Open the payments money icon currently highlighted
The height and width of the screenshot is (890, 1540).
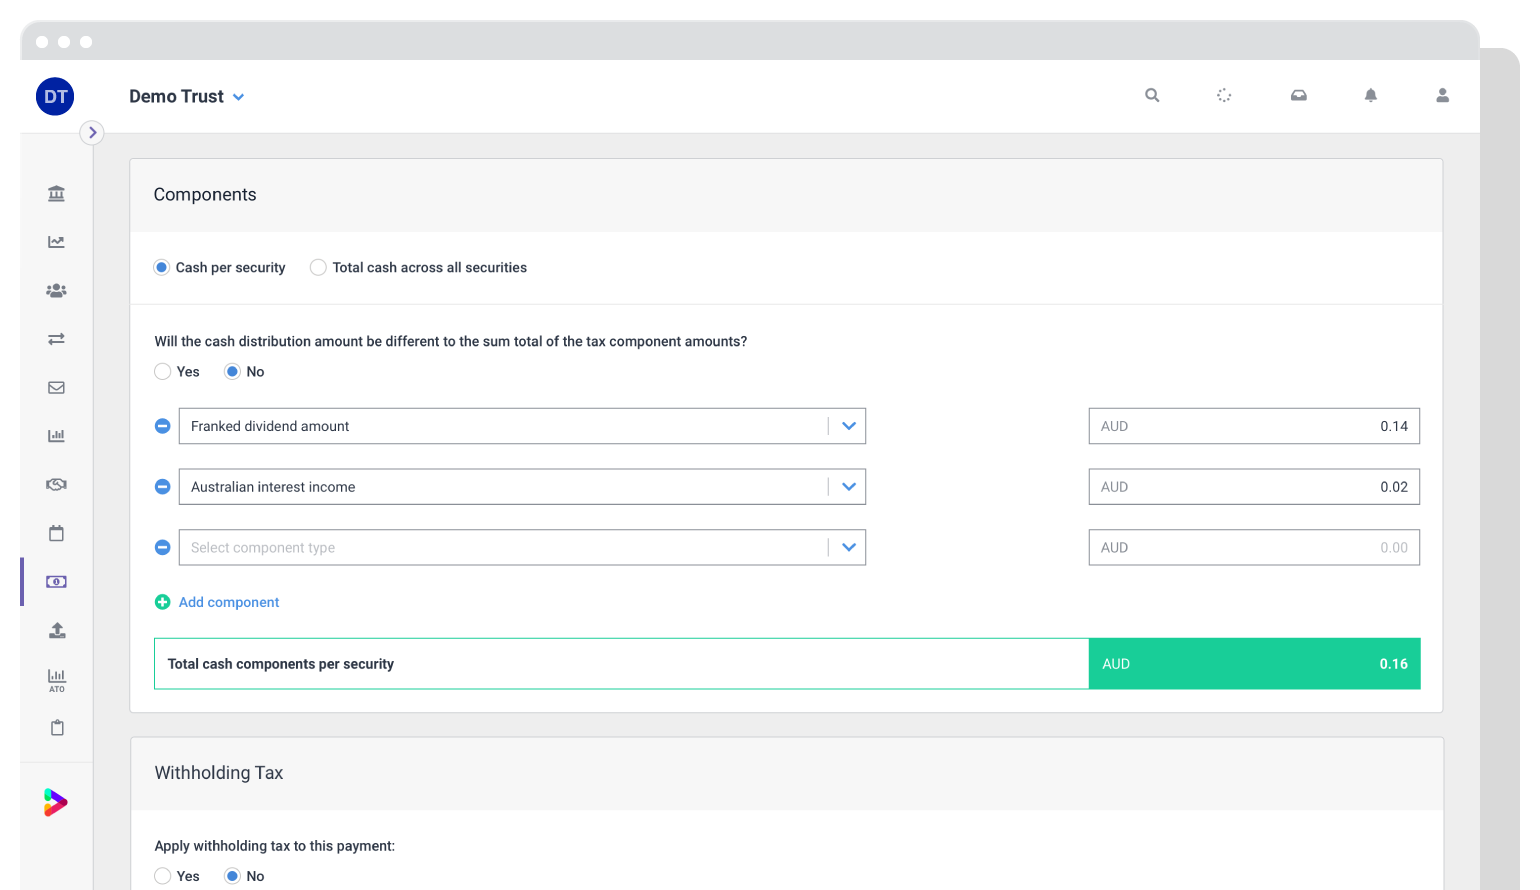click(56, 581)
